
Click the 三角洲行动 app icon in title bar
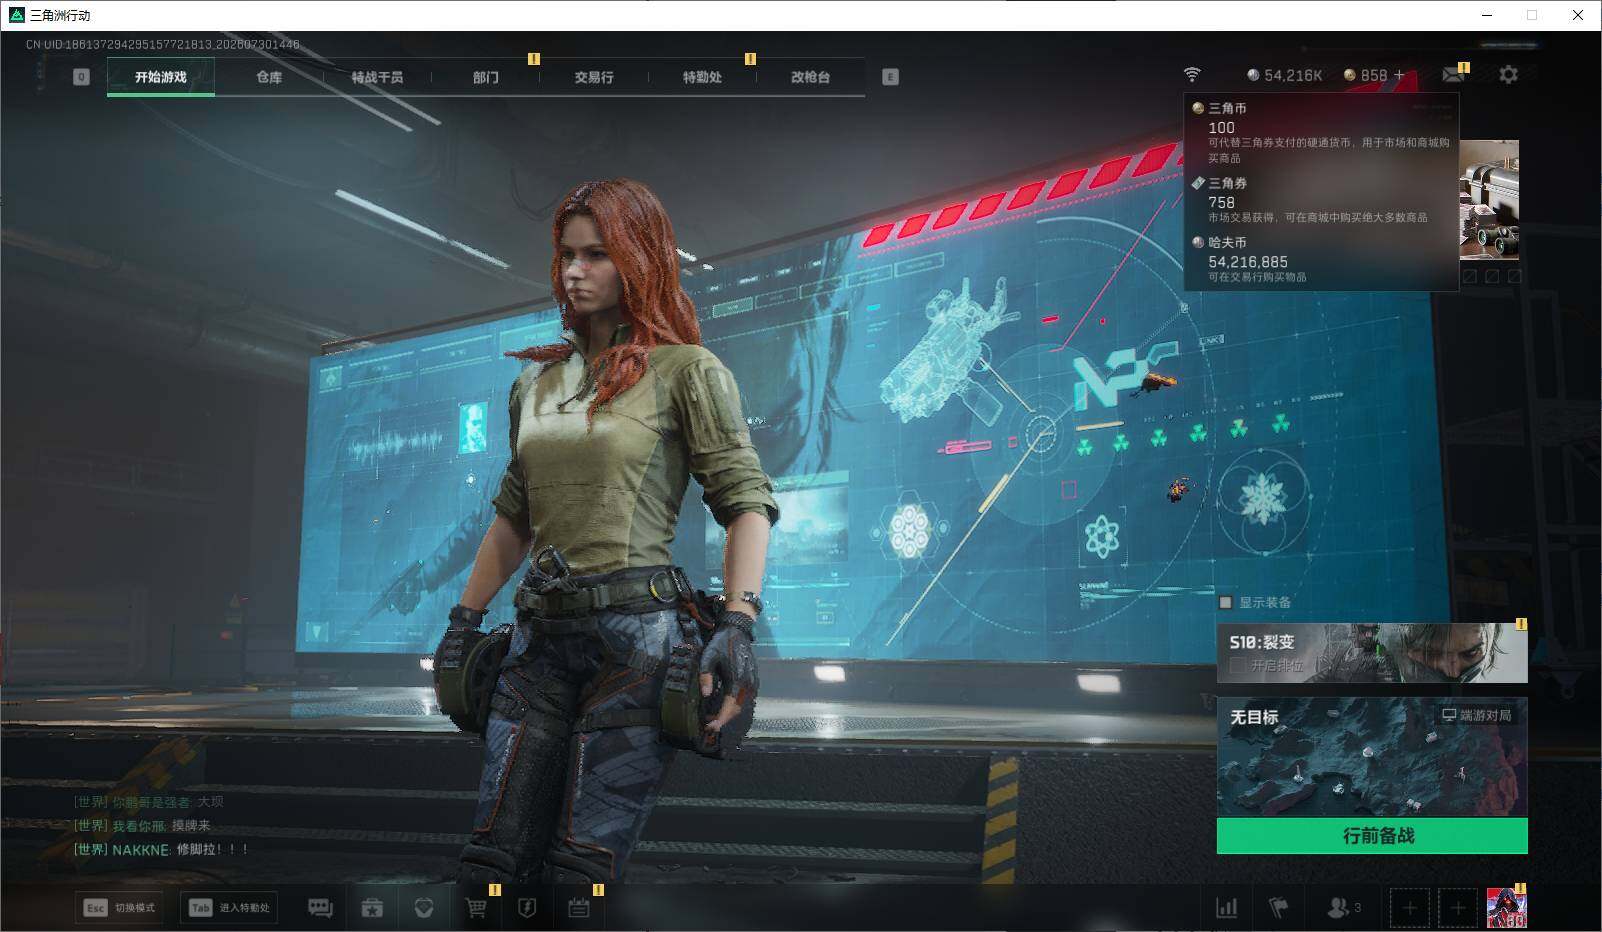point(16,15)
